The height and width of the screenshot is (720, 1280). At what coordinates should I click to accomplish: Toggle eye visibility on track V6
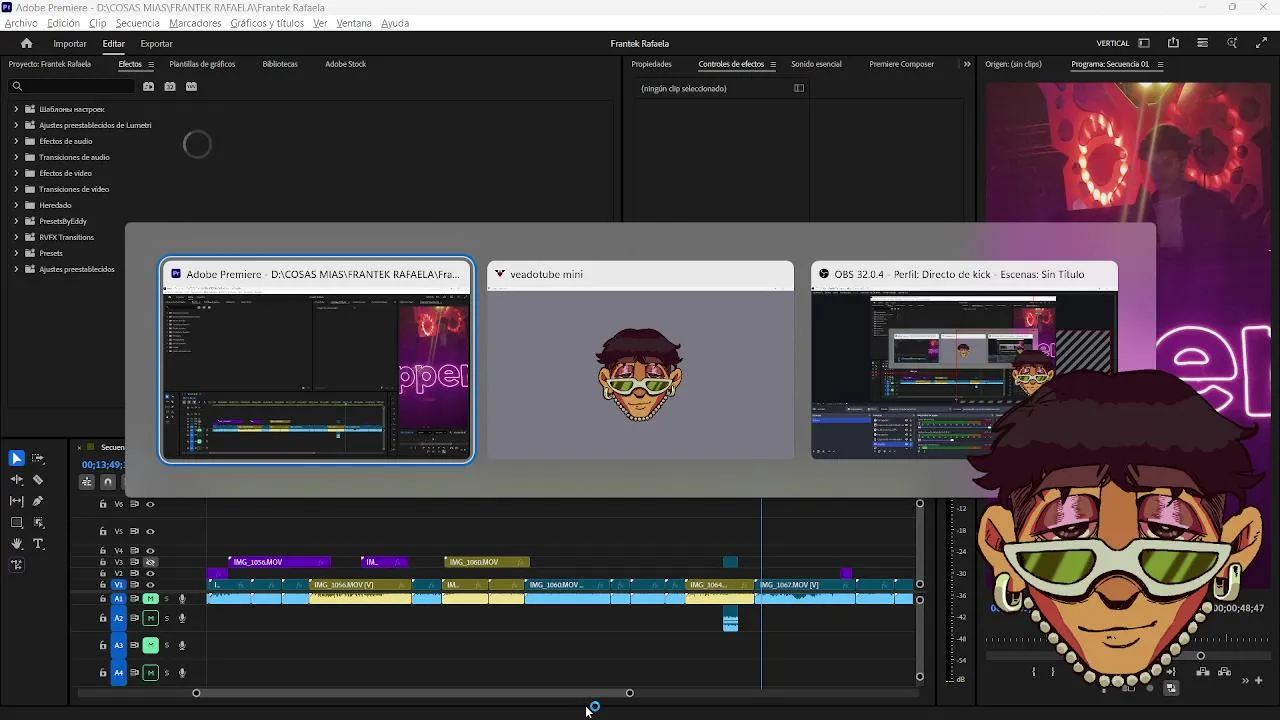click(x=150, y=504)
